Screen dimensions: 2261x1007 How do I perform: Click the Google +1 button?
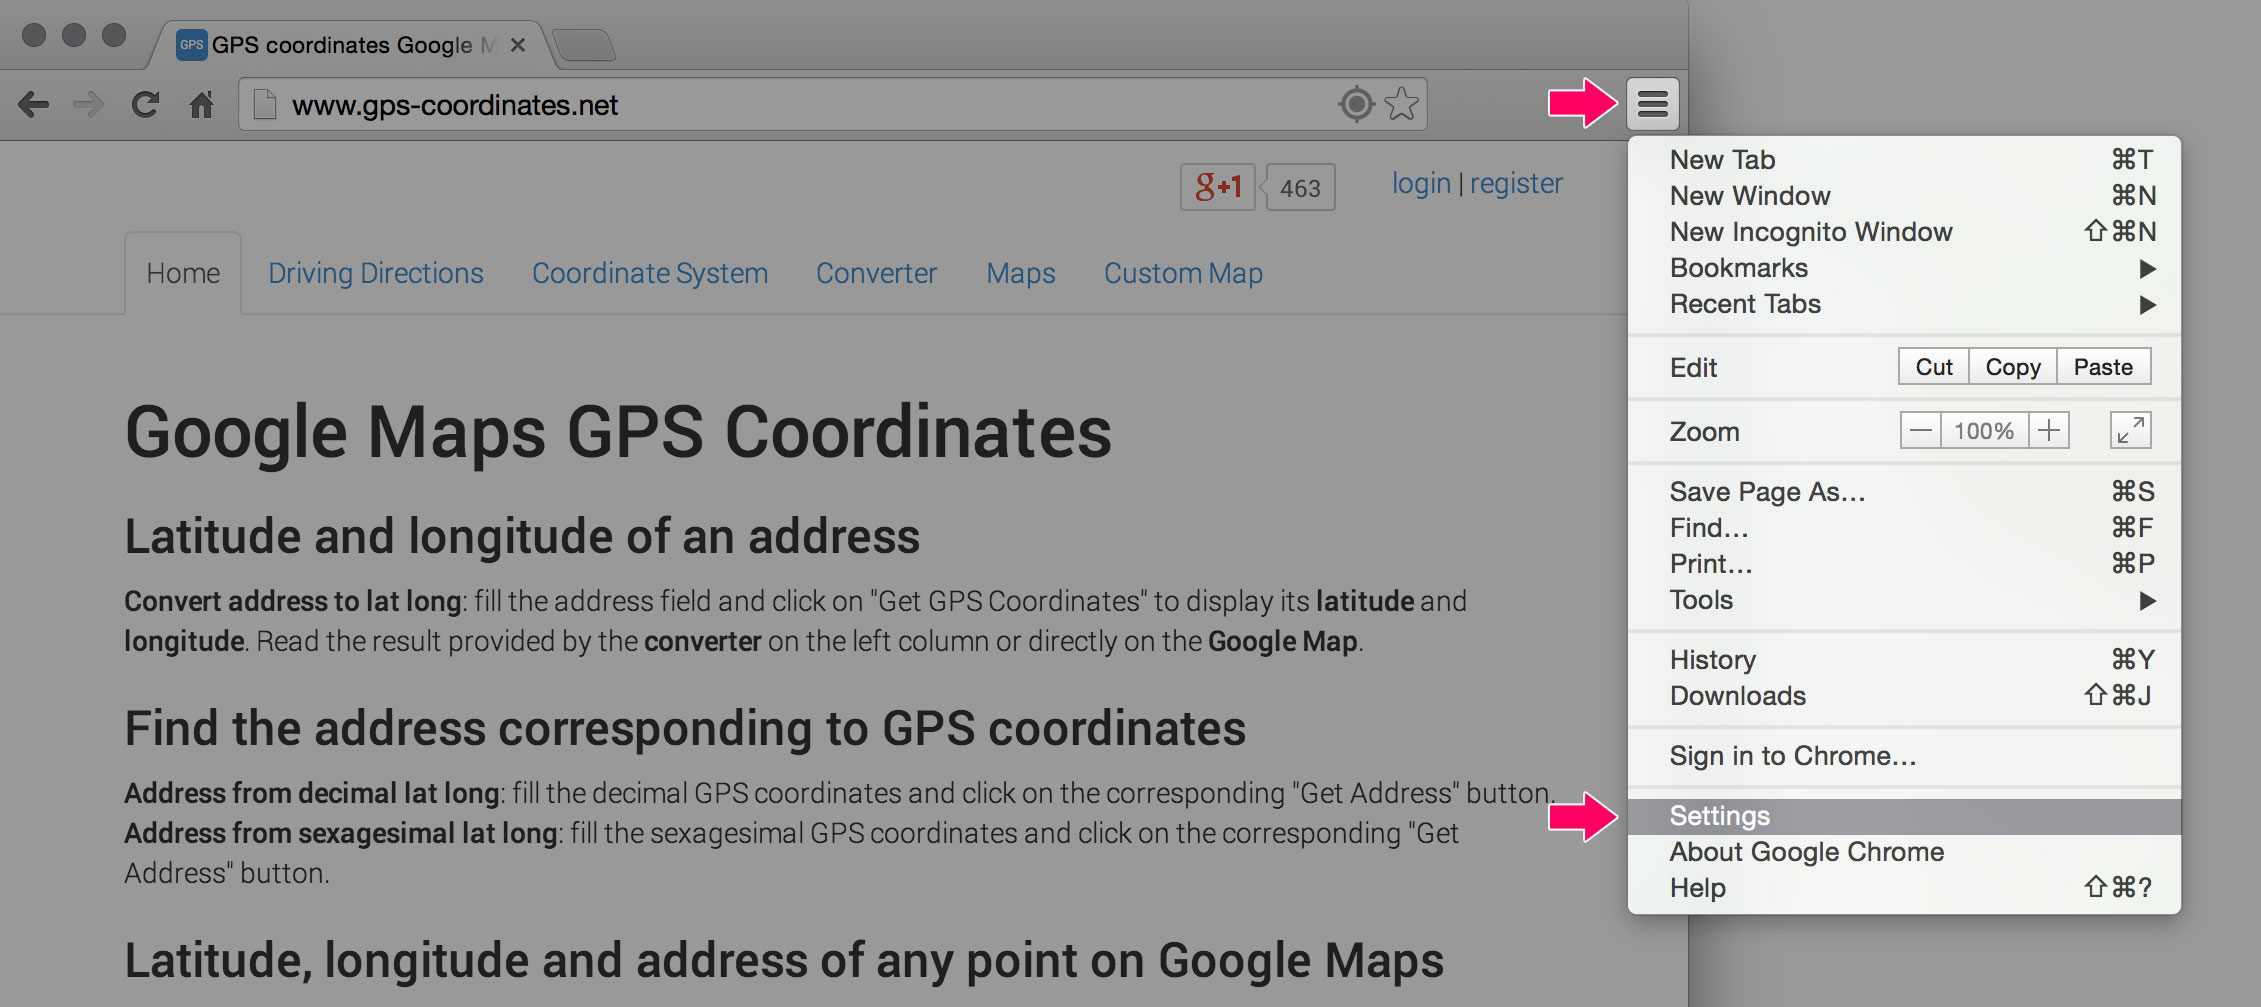(x=1218, y=187)
